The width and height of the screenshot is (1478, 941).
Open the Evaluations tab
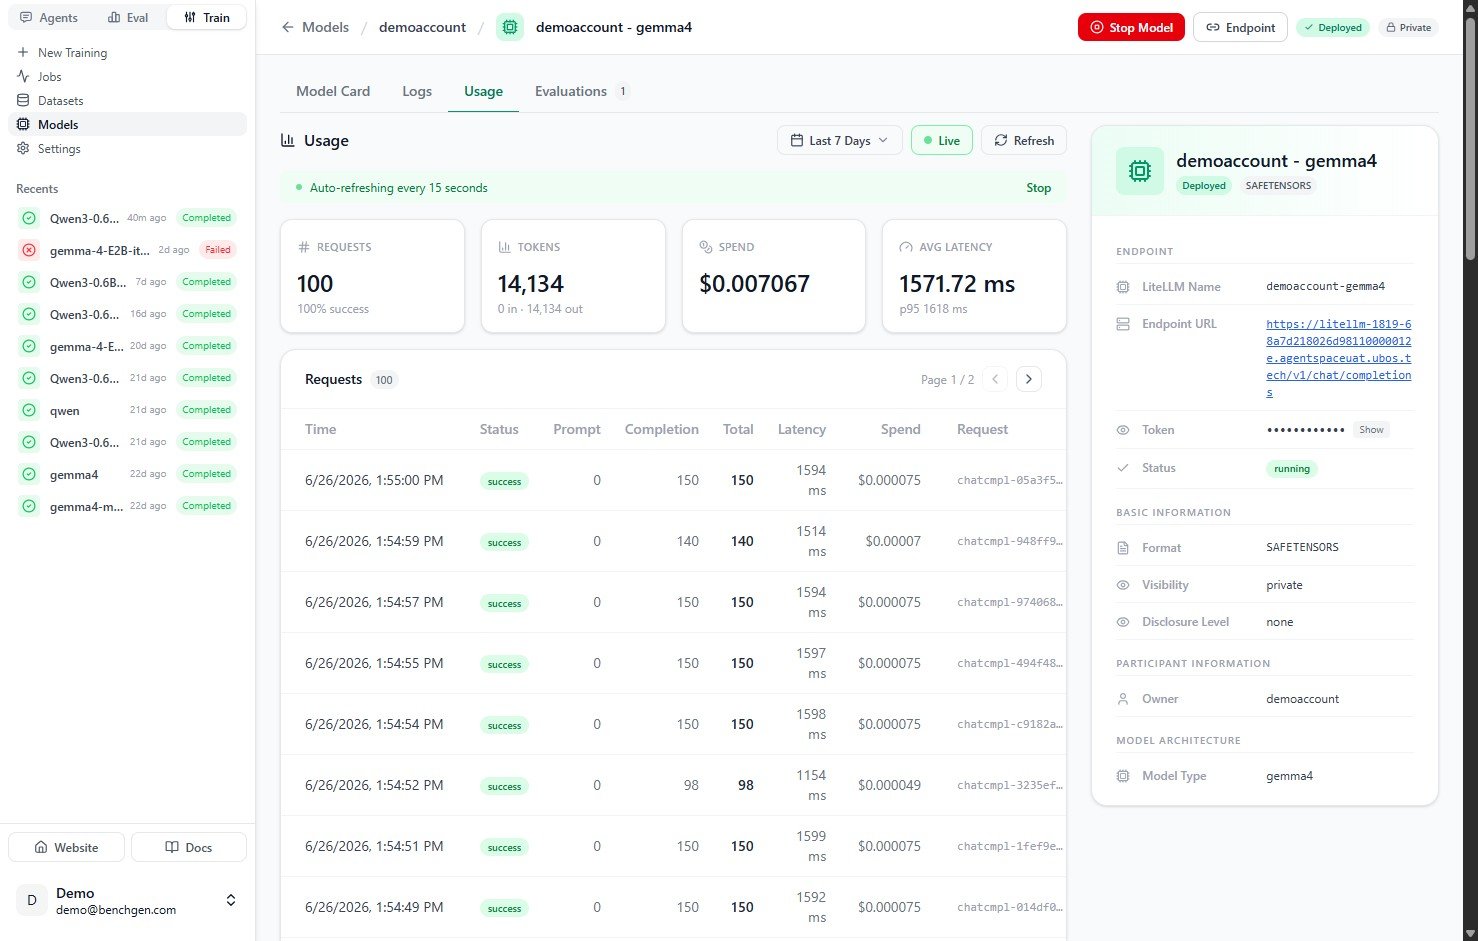pyautogui.click(x=581, y=91)
